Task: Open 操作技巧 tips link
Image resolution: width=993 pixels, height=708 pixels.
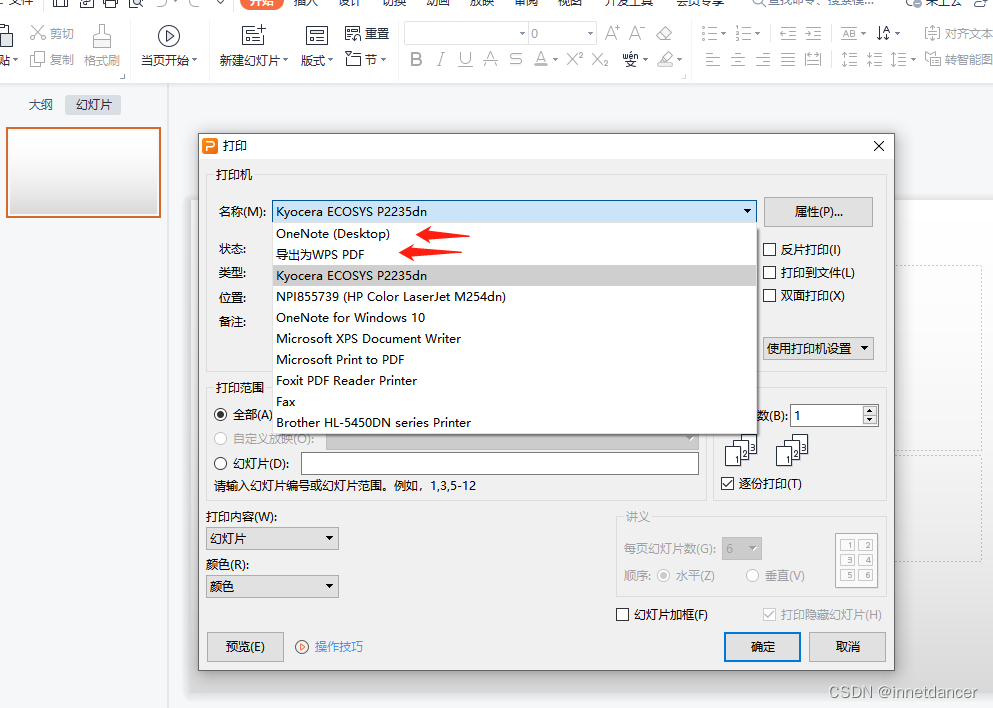Action: [x=338, y=647]
